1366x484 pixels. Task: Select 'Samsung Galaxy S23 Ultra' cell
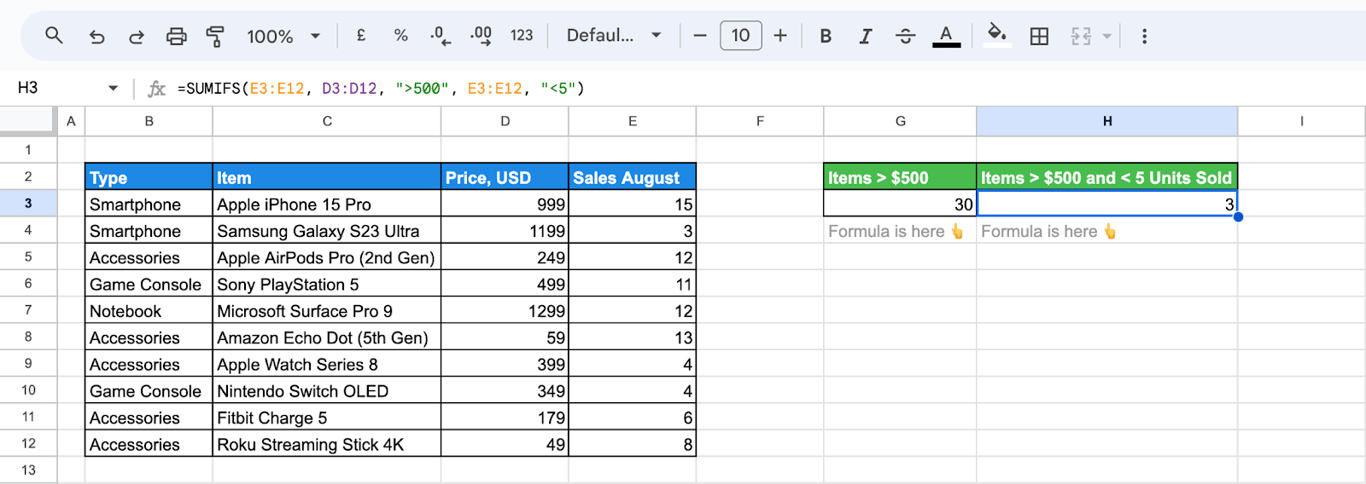tap(327, 231)
